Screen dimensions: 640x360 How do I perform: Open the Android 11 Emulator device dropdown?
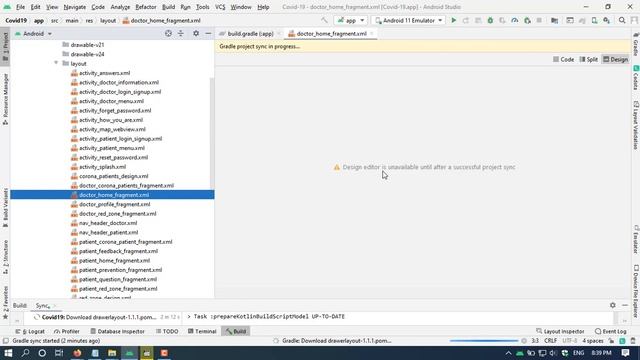coord(408,20)
